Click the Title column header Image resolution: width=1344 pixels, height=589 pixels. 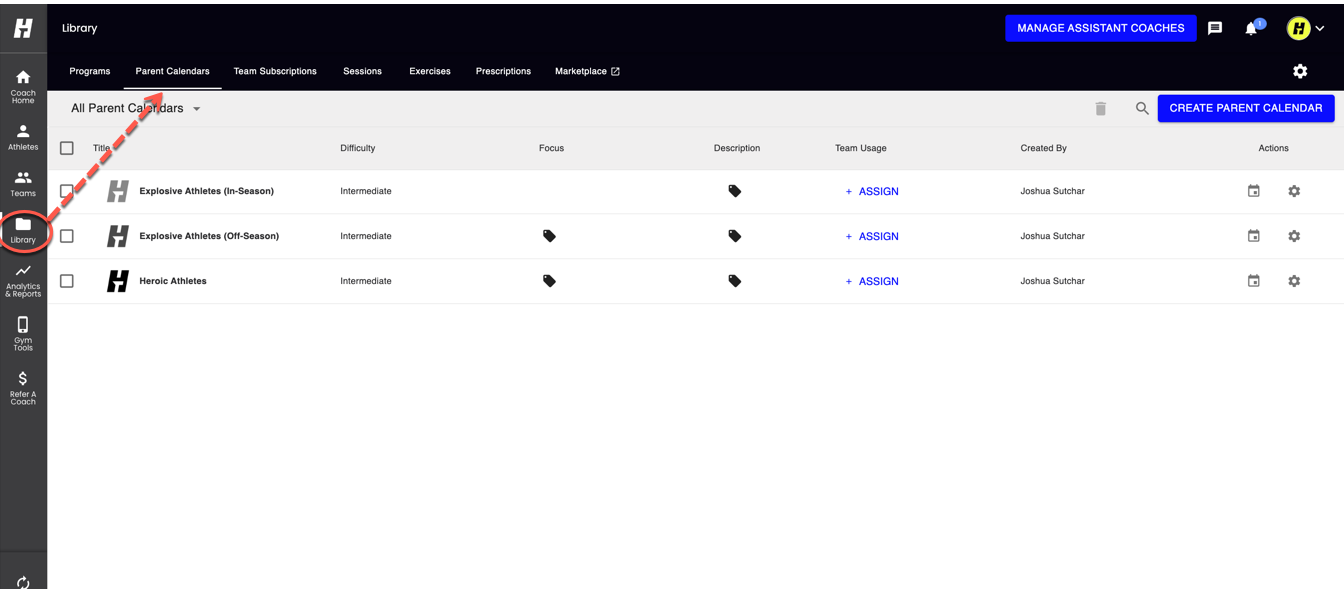(102, 148)
